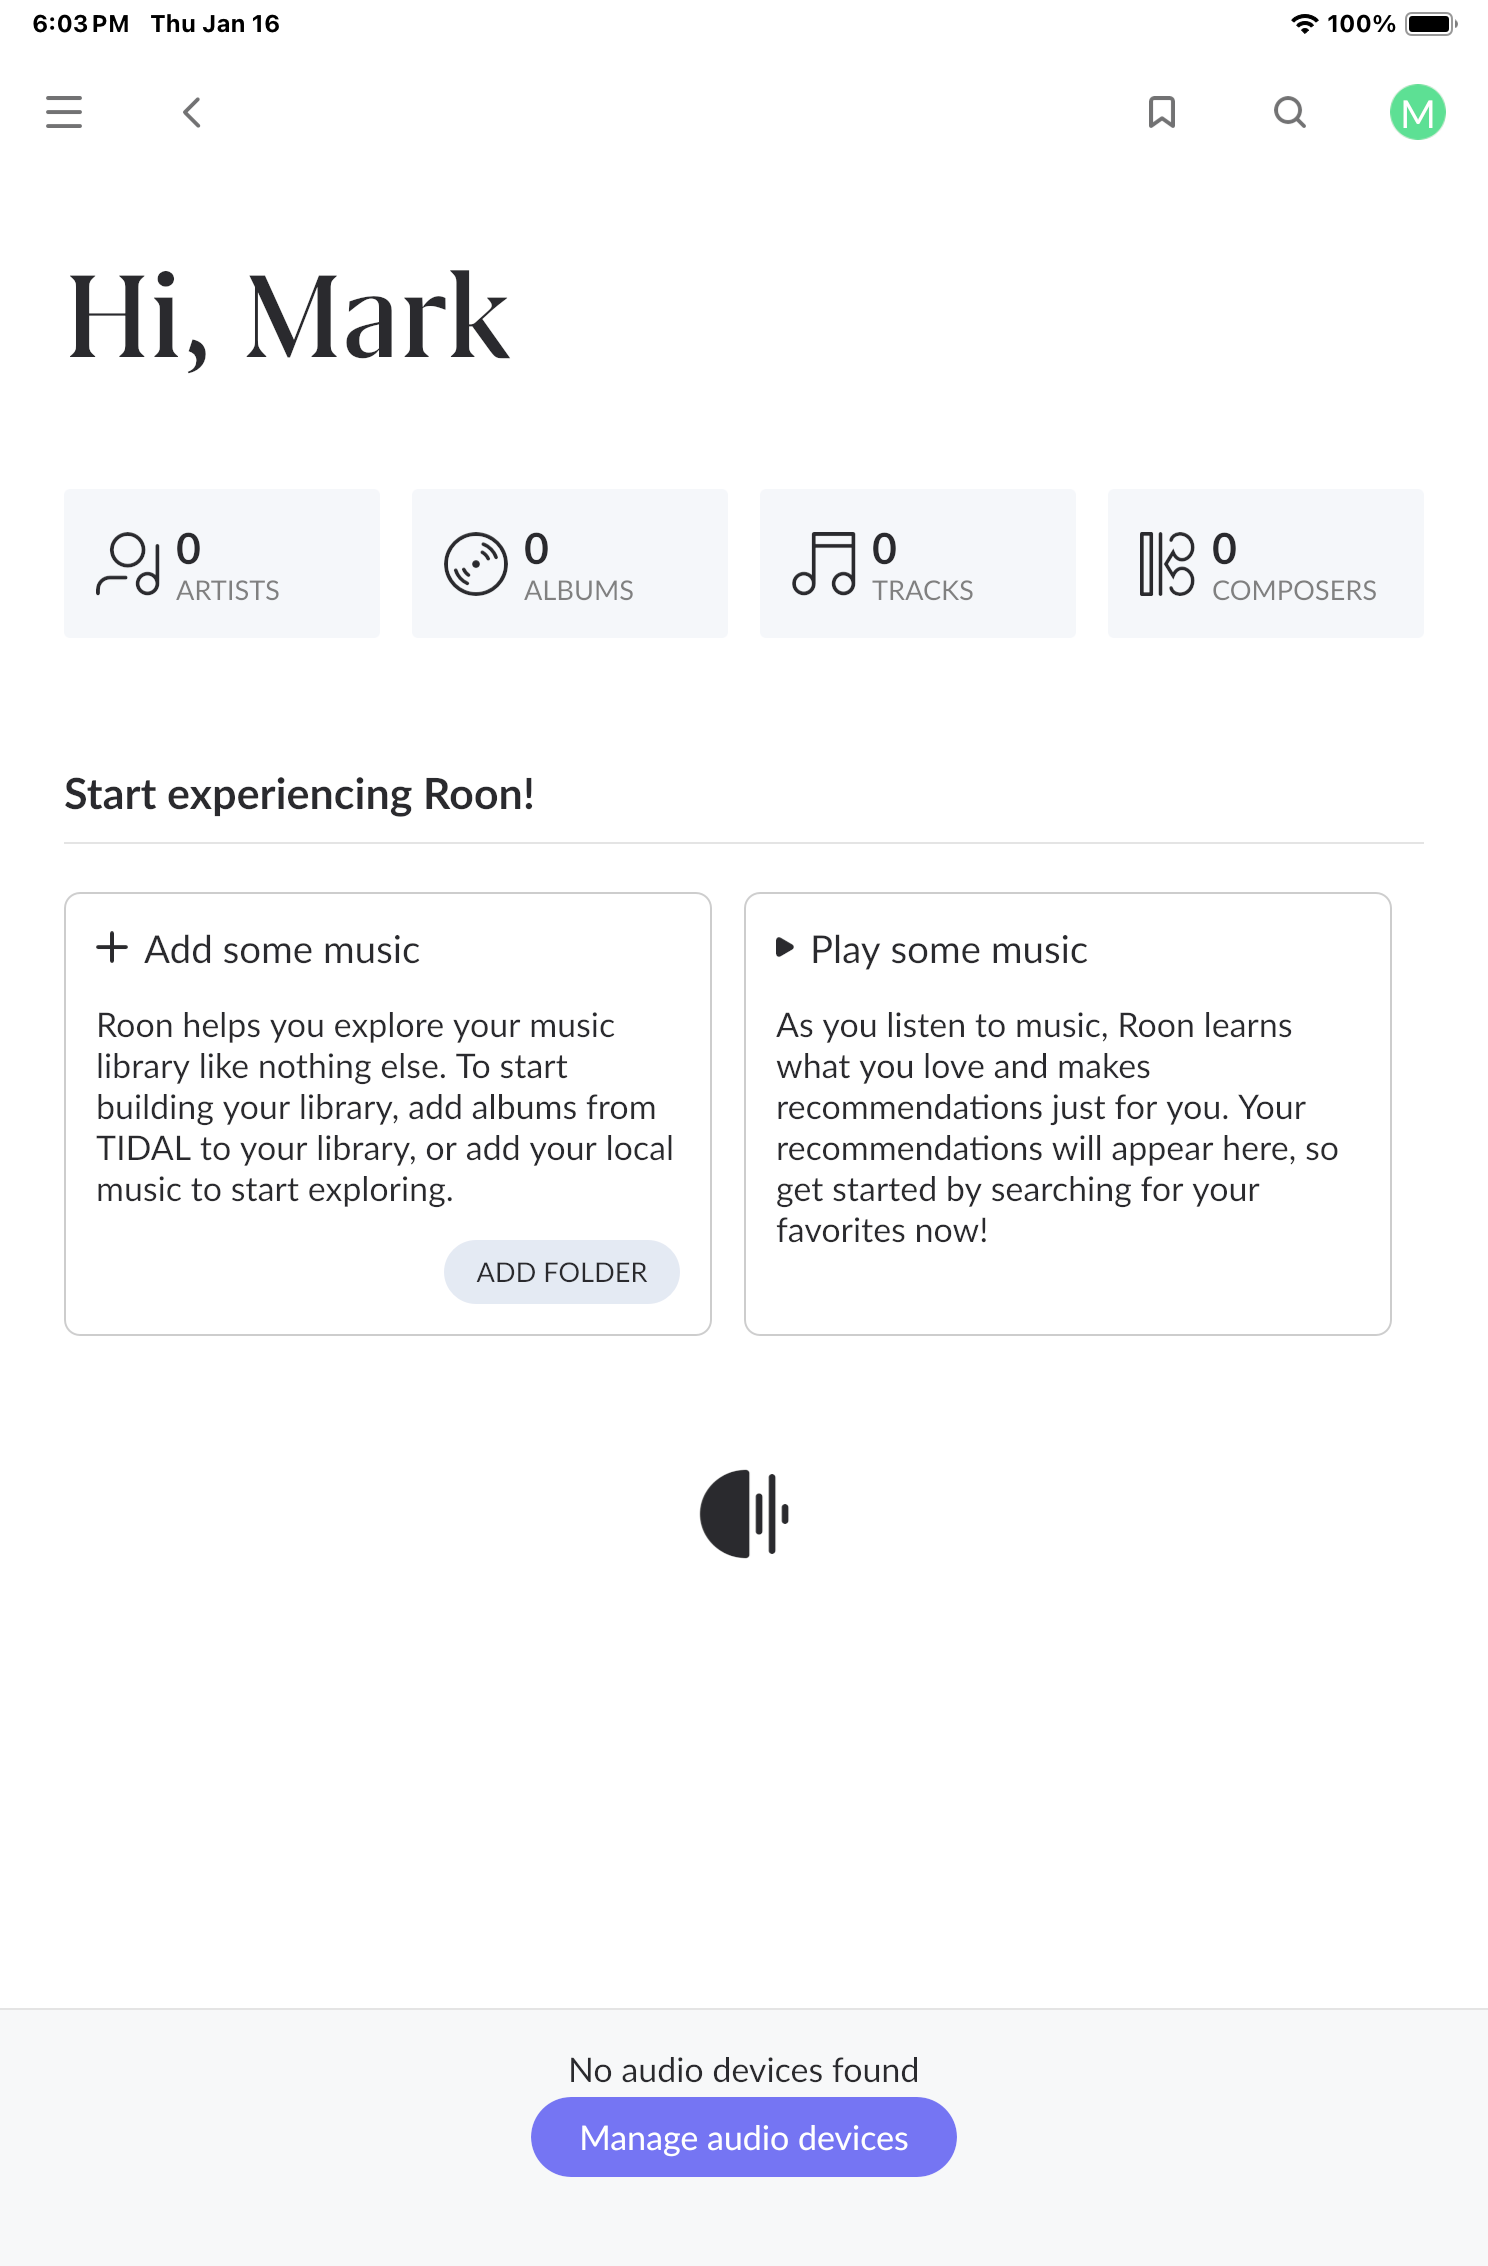Click the ADD FOLDER button
1488x2266 pixels.
[x=562, y=1272]
